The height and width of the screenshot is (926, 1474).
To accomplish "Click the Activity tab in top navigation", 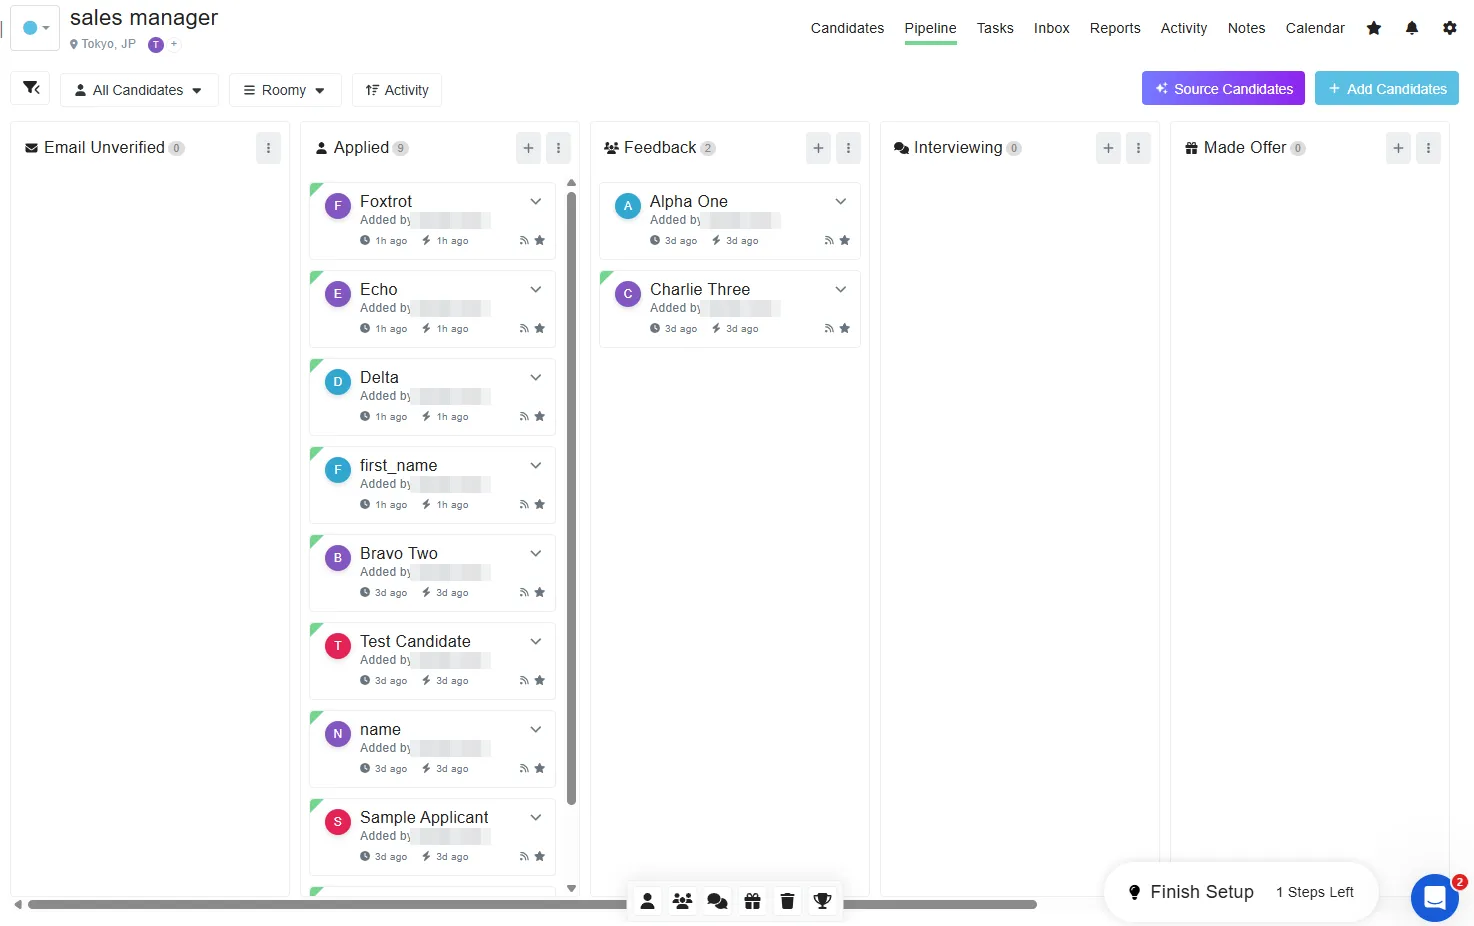I will click(1184, 28).
